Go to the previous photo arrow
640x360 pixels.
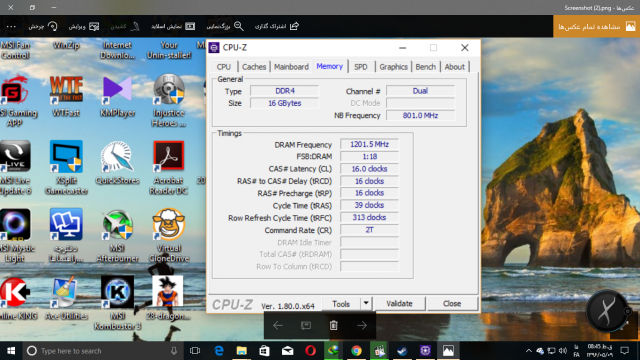pyautogui.click(x=278, y=325)
